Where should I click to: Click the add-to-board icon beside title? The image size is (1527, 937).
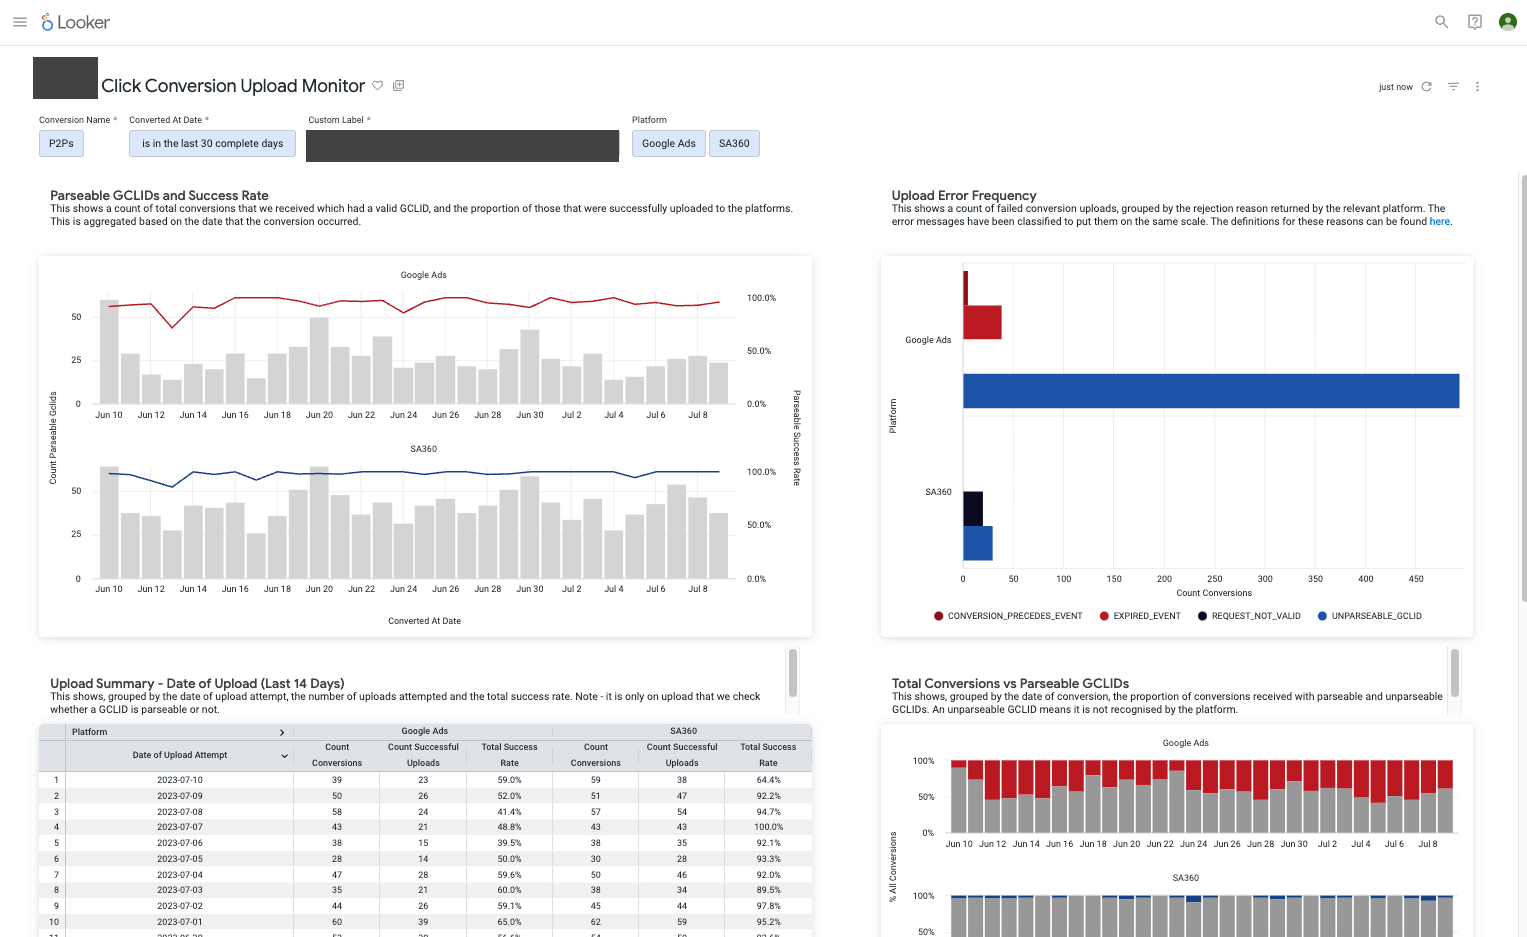tap(399, 85)
